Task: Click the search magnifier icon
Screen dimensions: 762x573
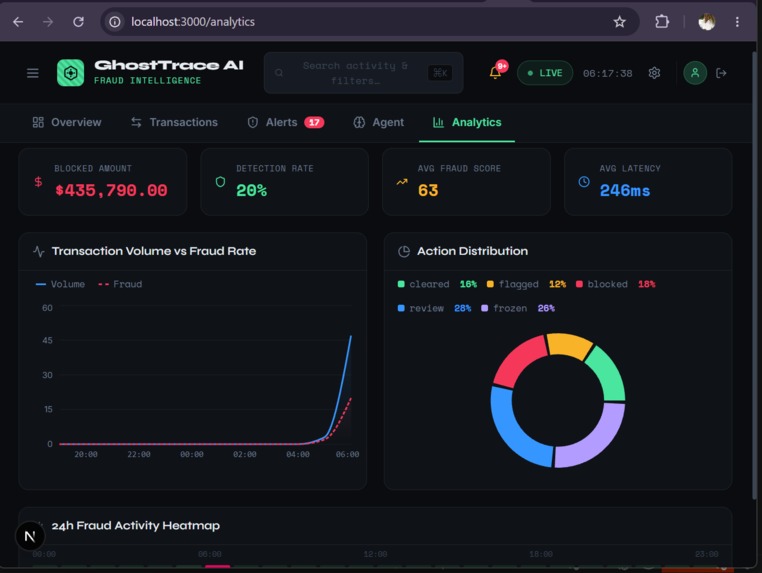Action: pos(279,73)
